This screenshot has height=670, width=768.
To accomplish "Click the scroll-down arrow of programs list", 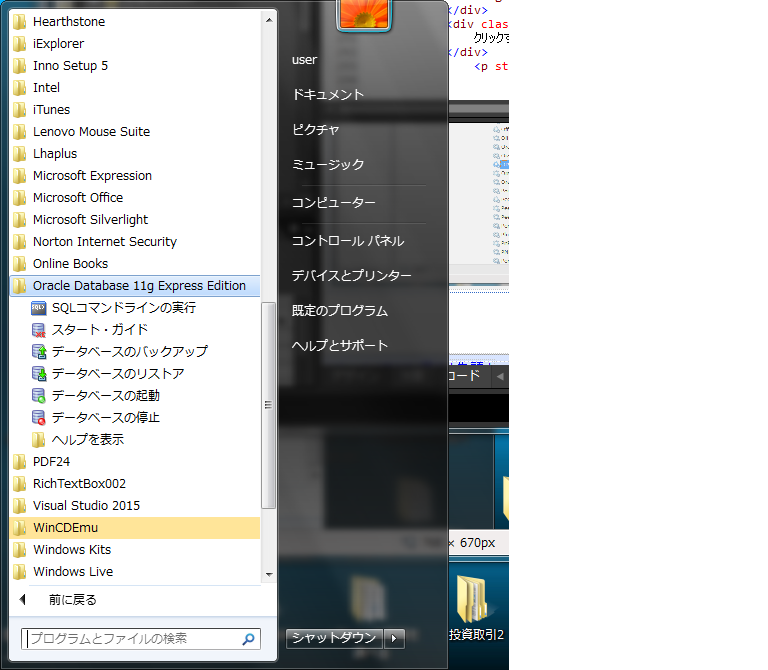I will pos(269,574).
